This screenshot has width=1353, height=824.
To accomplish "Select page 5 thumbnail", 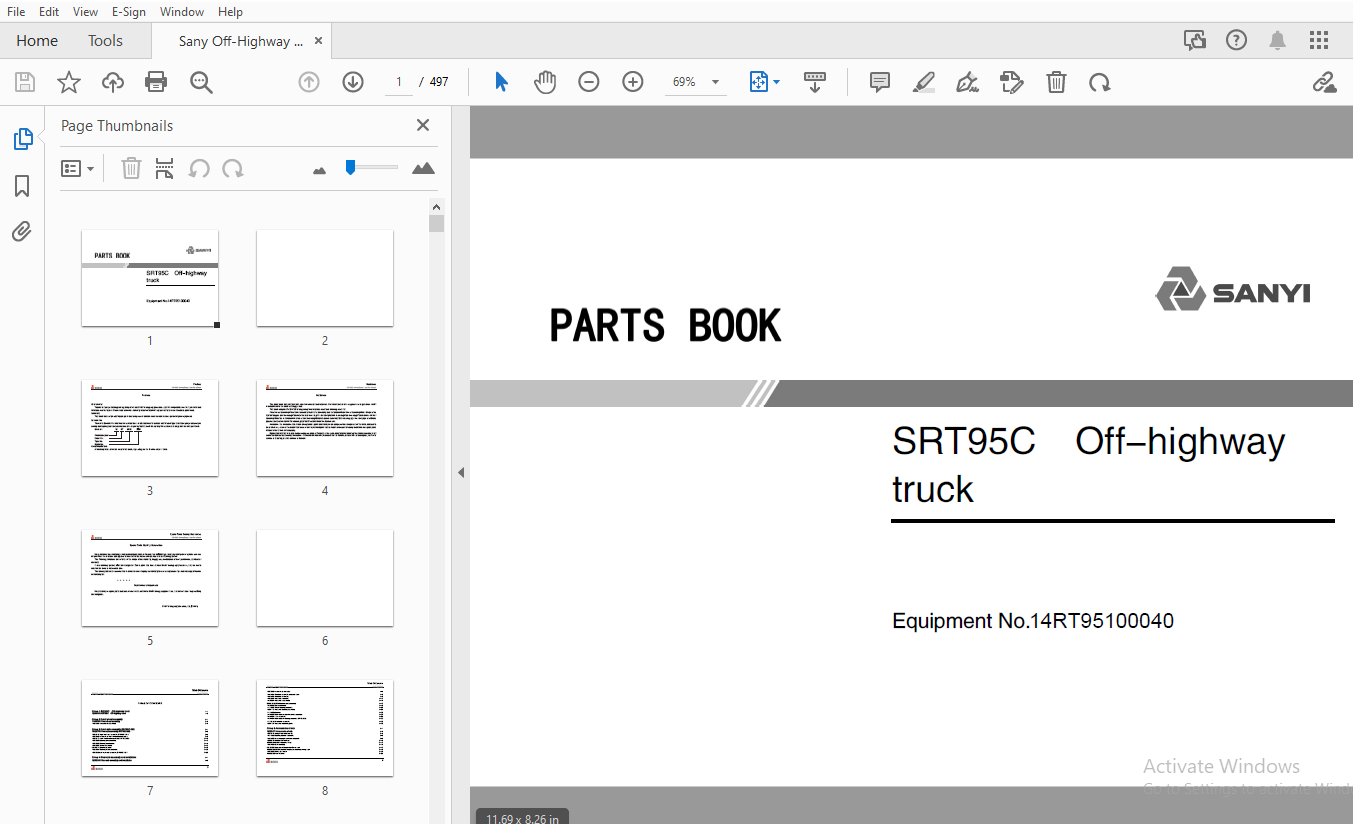I will [150, 578].
